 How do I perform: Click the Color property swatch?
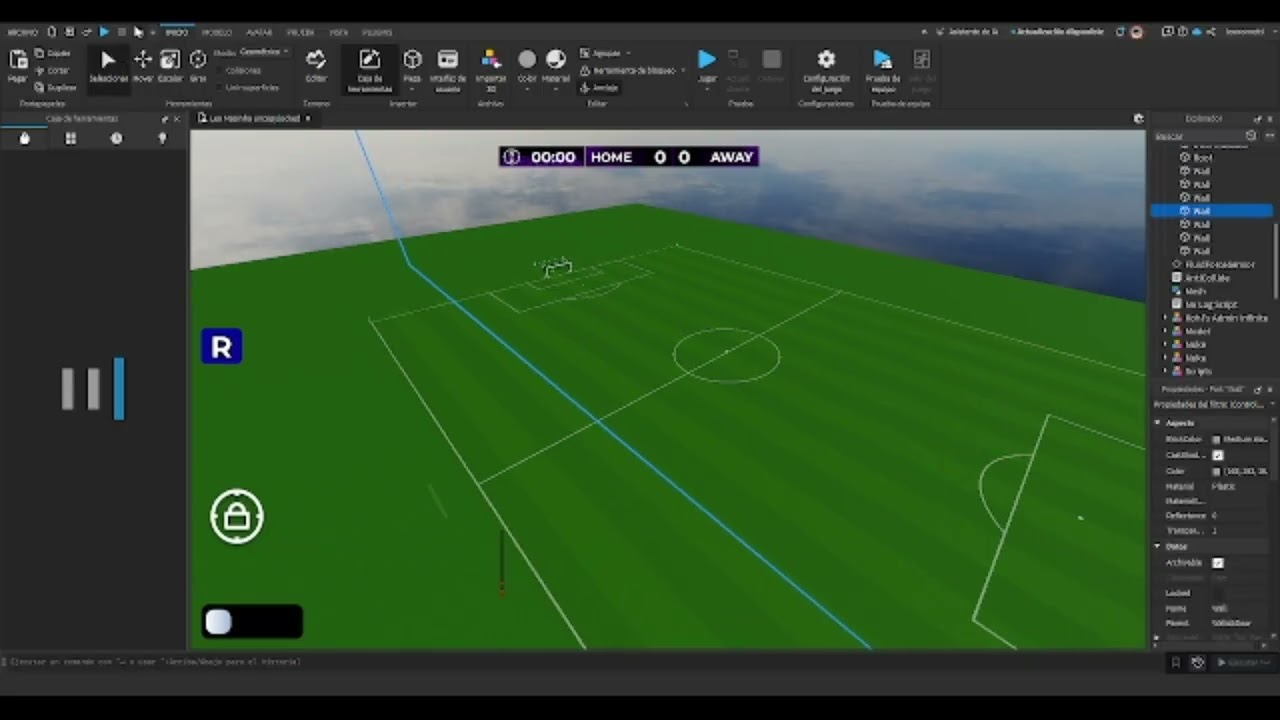pos(1216,471)
